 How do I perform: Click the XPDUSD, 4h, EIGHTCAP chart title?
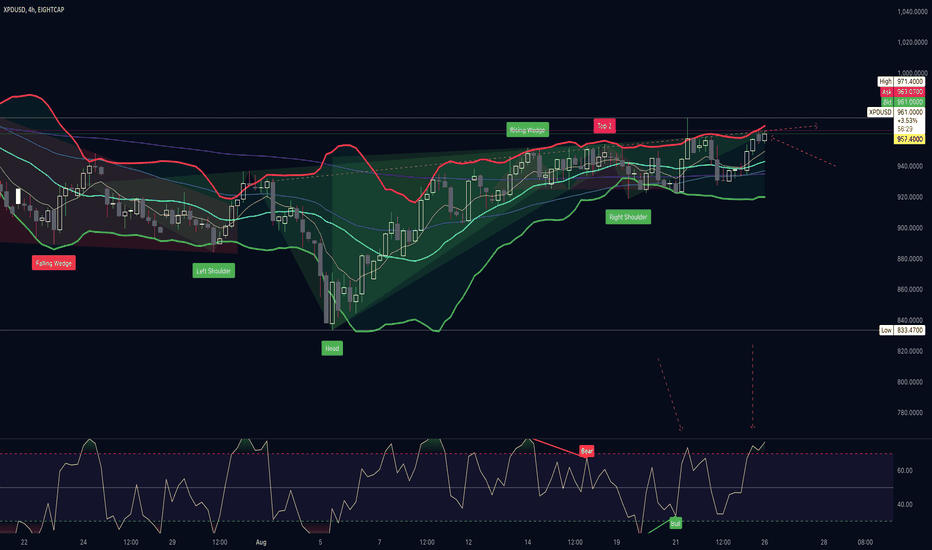(34, 10)
